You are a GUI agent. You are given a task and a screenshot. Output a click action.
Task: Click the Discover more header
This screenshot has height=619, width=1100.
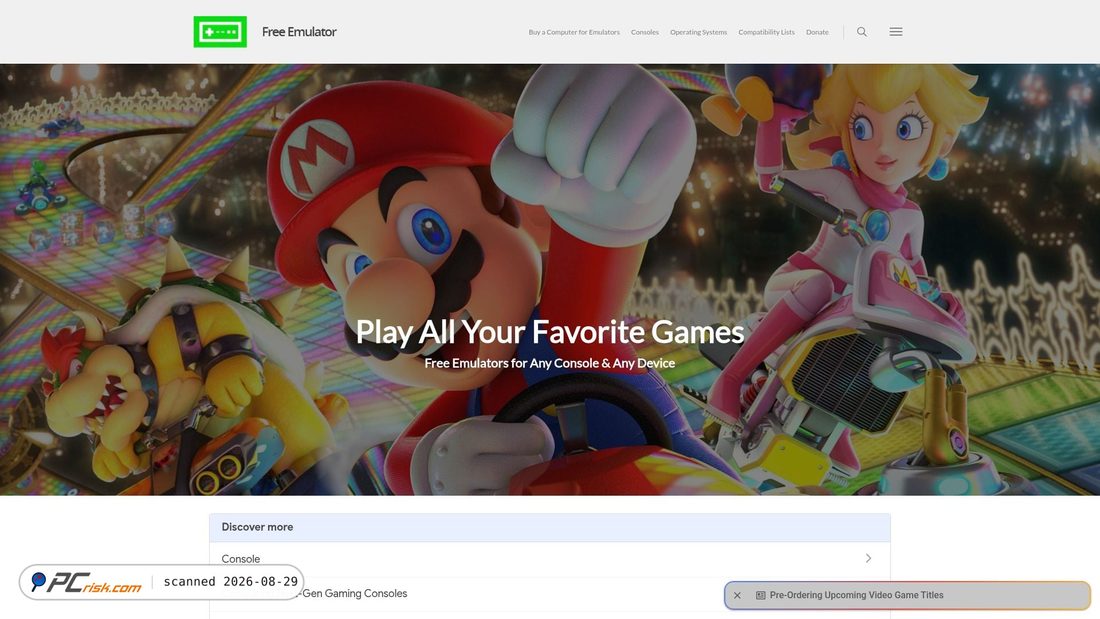click(549, 527)
